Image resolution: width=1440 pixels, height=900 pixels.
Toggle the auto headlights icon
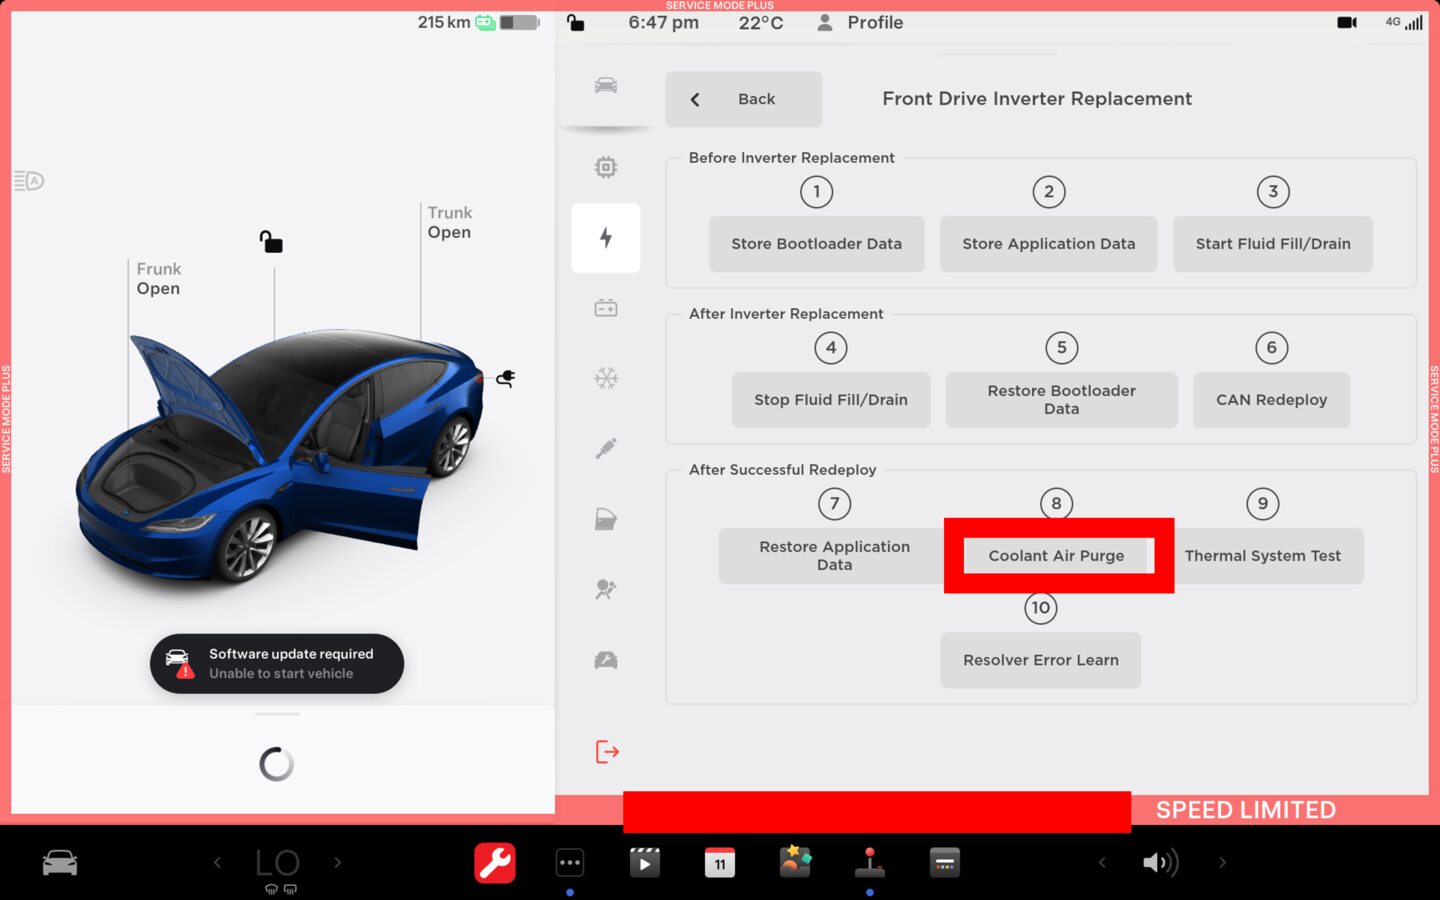tap(29, 181)
